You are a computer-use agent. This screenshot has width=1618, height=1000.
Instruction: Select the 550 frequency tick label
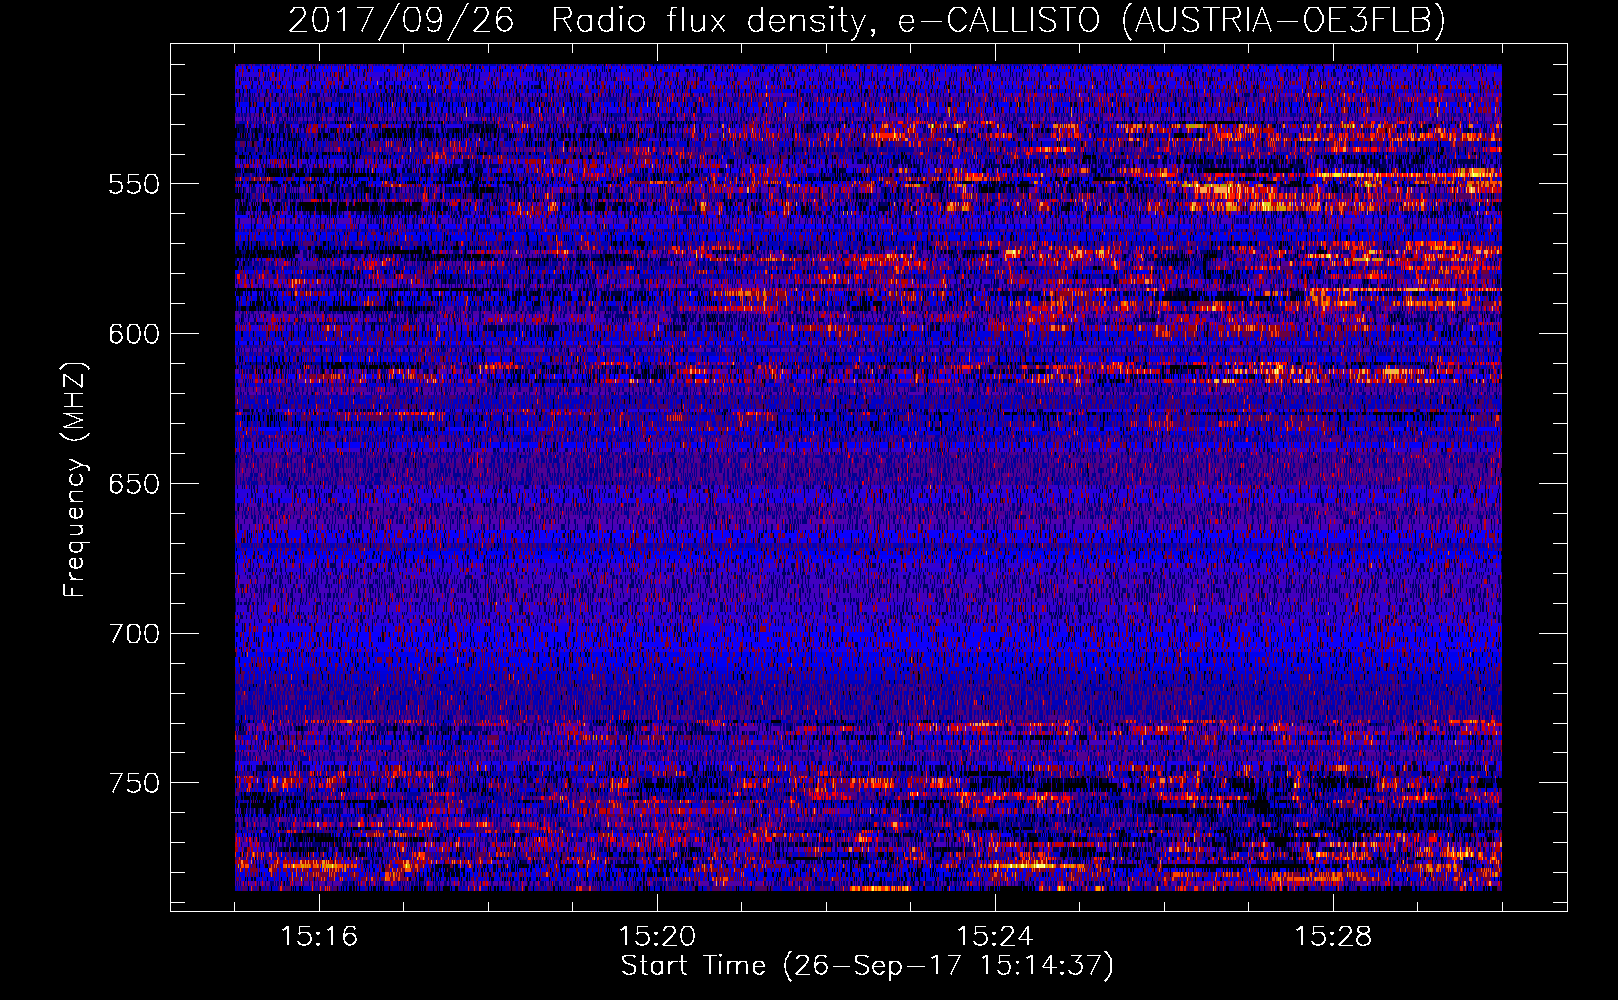(135, 184)
